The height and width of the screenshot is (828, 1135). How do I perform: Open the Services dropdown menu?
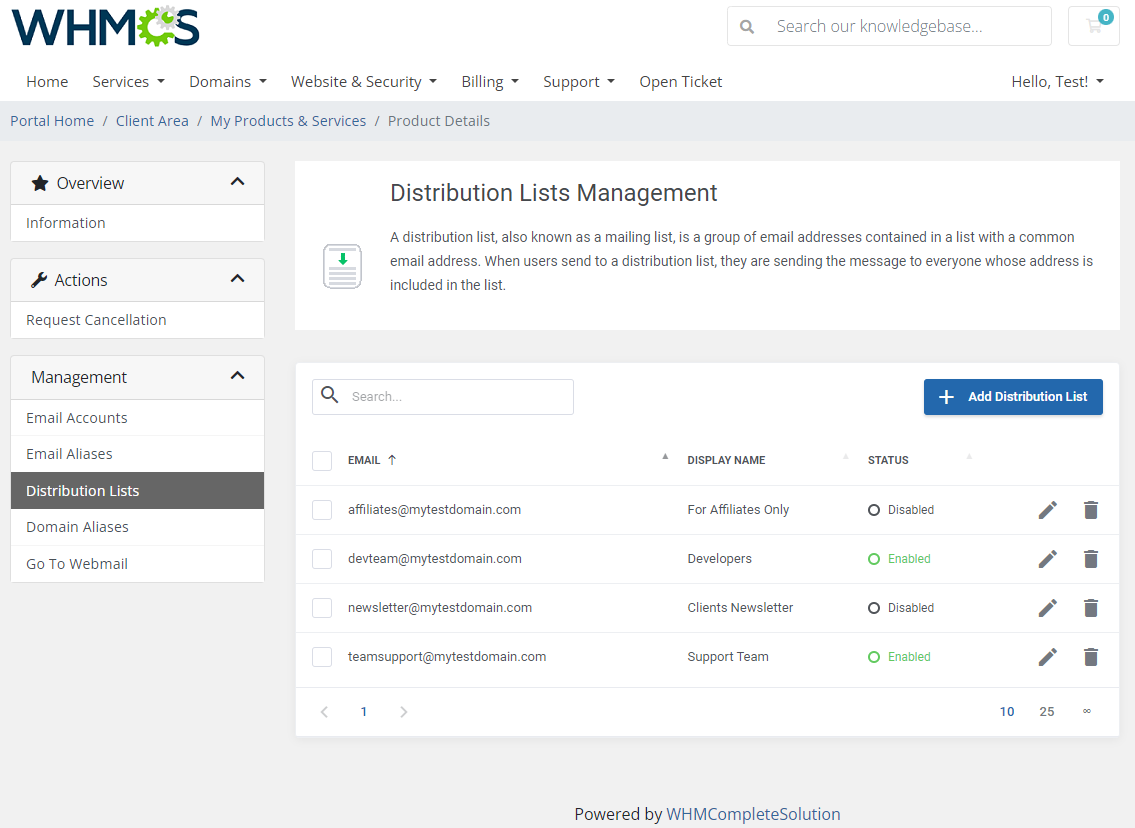coord(128,82)
